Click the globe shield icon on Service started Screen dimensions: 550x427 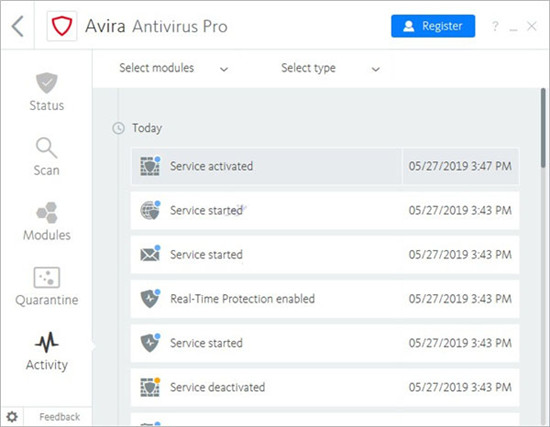pos(150,210)
